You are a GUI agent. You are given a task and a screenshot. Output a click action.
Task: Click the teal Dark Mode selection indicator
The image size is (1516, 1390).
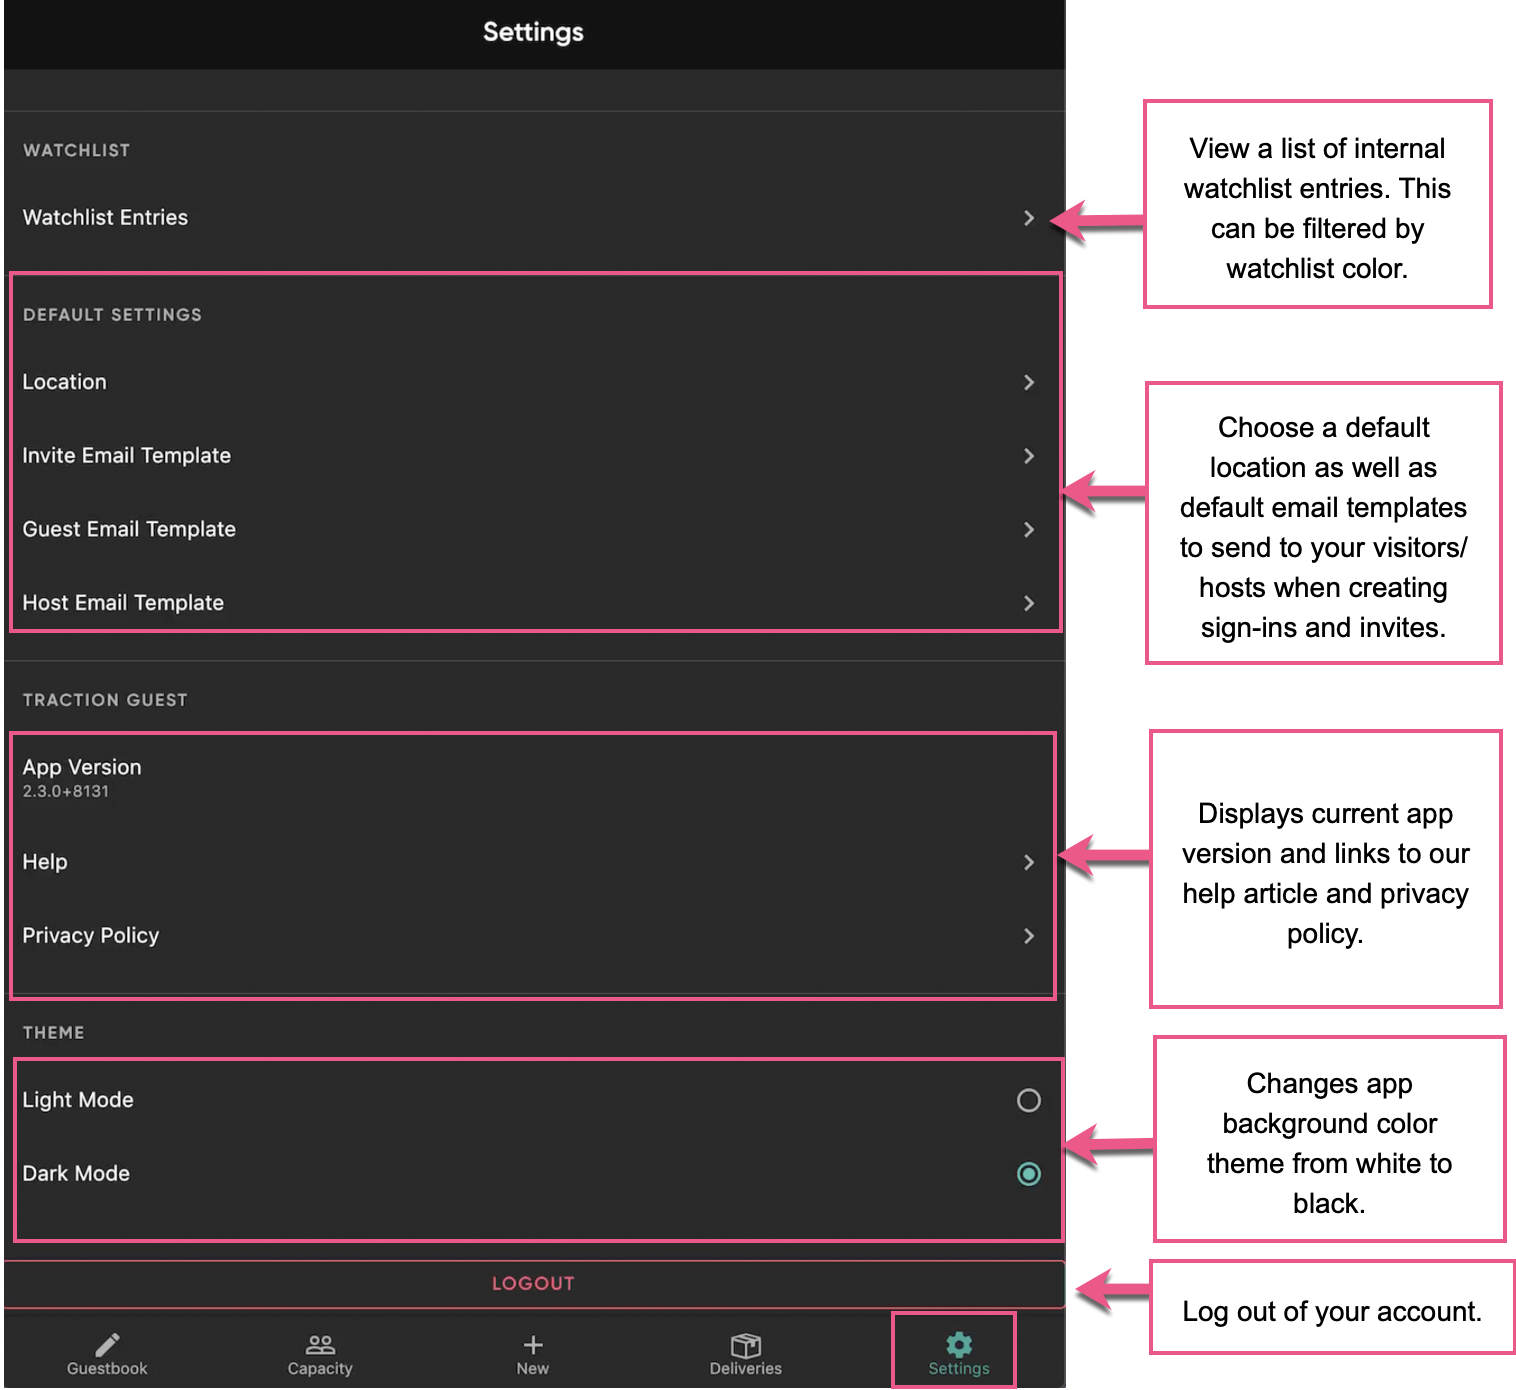(x=1028, y=1174)
